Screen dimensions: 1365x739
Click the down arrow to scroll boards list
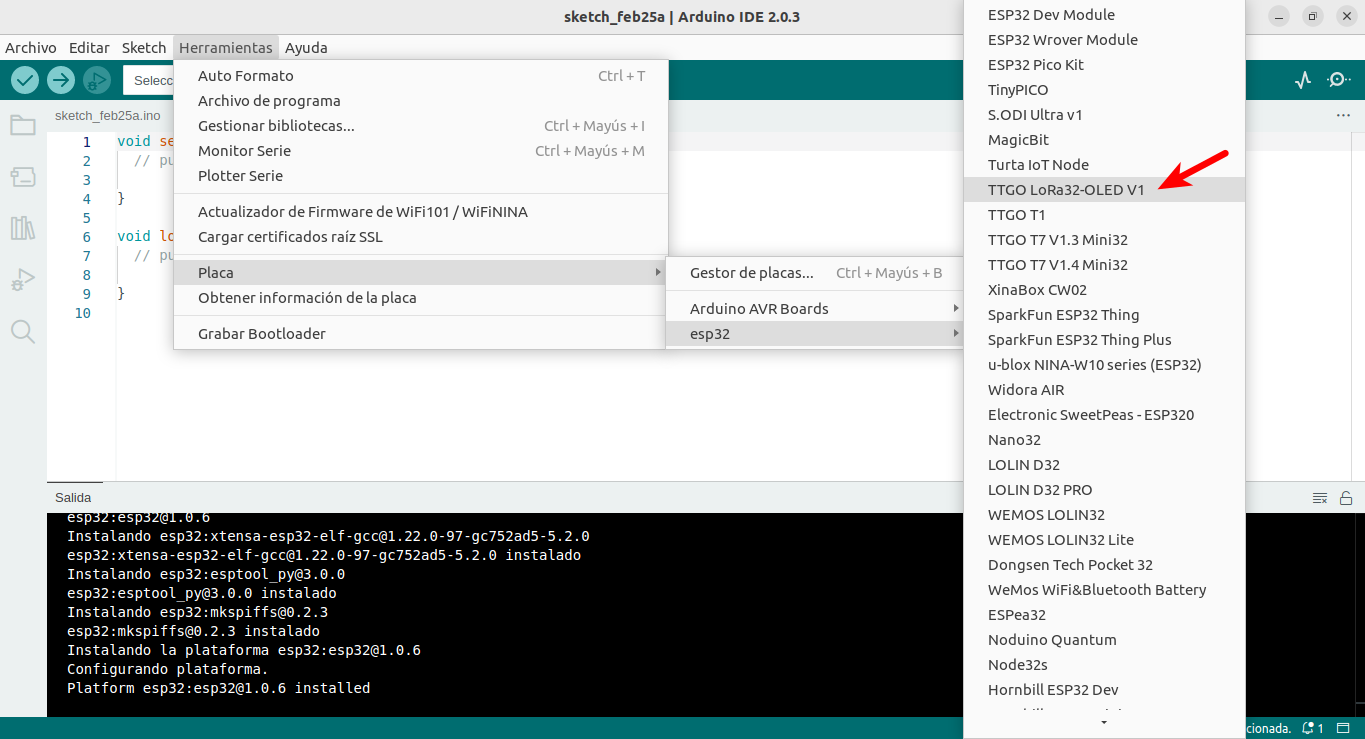pyautogui.click(x=1104, y=722)
